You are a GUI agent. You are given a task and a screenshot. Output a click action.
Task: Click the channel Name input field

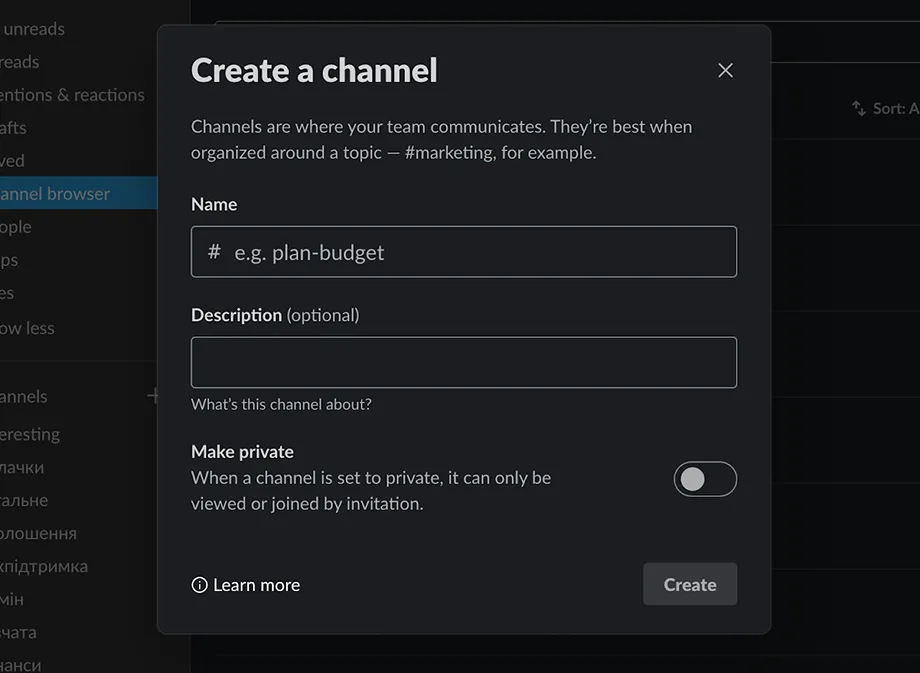click(463, 252)
